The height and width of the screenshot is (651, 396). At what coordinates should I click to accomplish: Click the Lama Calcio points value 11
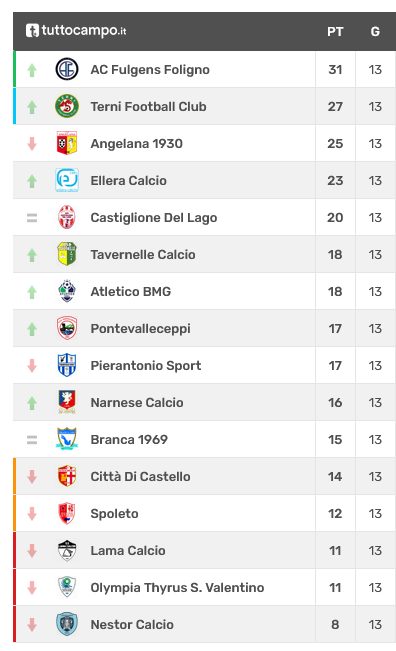point(335,551)
